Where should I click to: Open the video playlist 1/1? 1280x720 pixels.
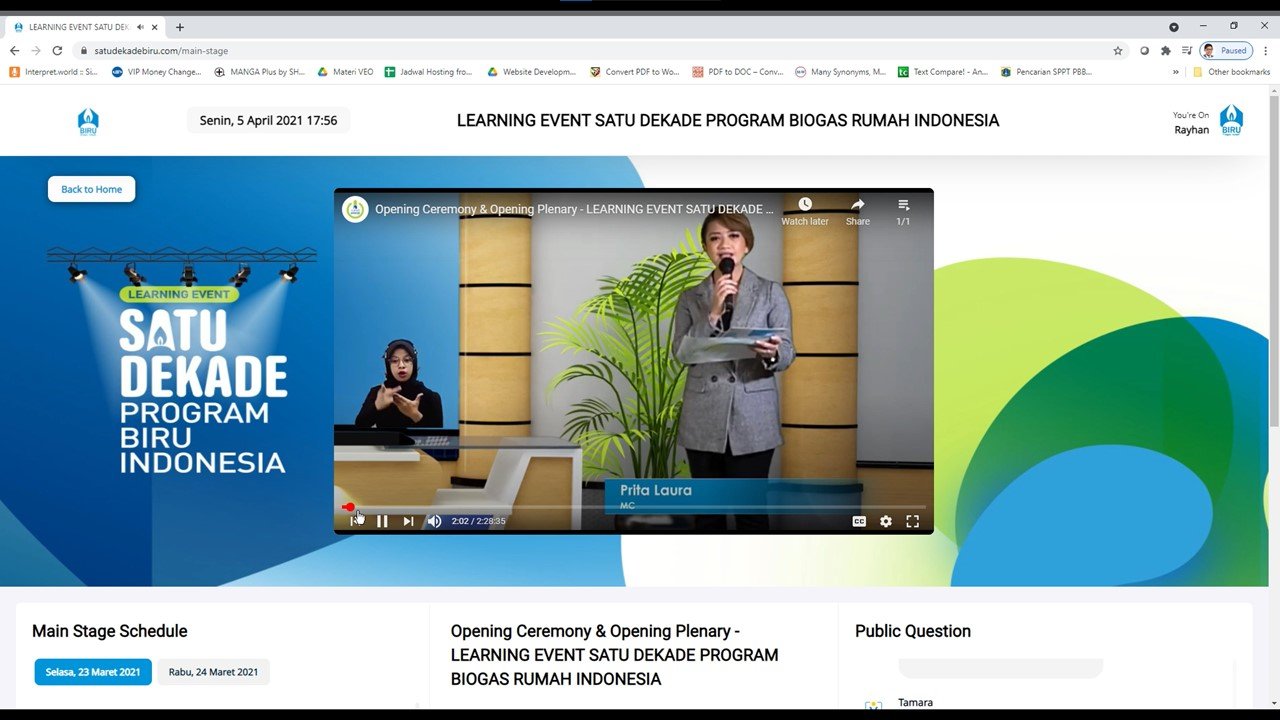click(x=903, y=210)
